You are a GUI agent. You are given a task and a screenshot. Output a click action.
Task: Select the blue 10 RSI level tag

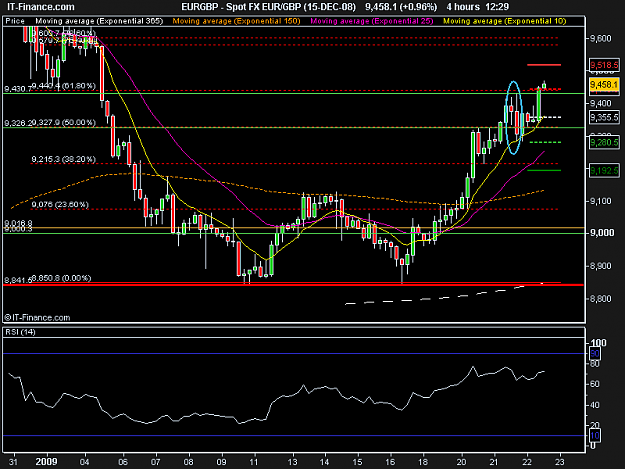point(595,435)
